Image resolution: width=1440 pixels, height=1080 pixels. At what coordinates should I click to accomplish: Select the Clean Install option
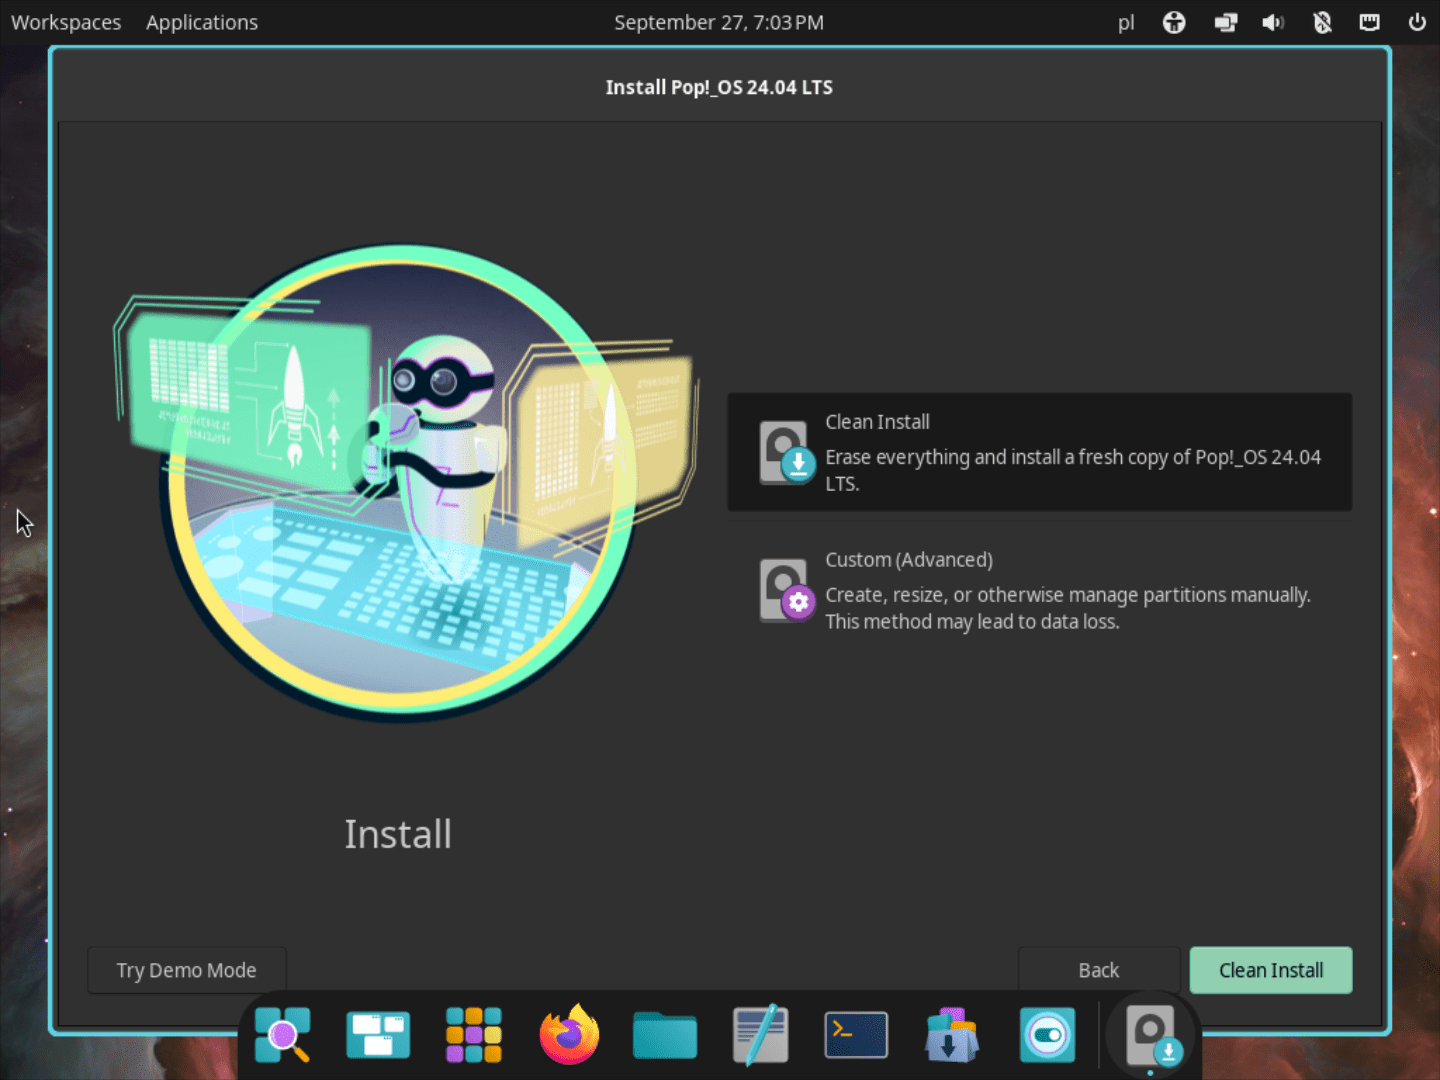1040,452
